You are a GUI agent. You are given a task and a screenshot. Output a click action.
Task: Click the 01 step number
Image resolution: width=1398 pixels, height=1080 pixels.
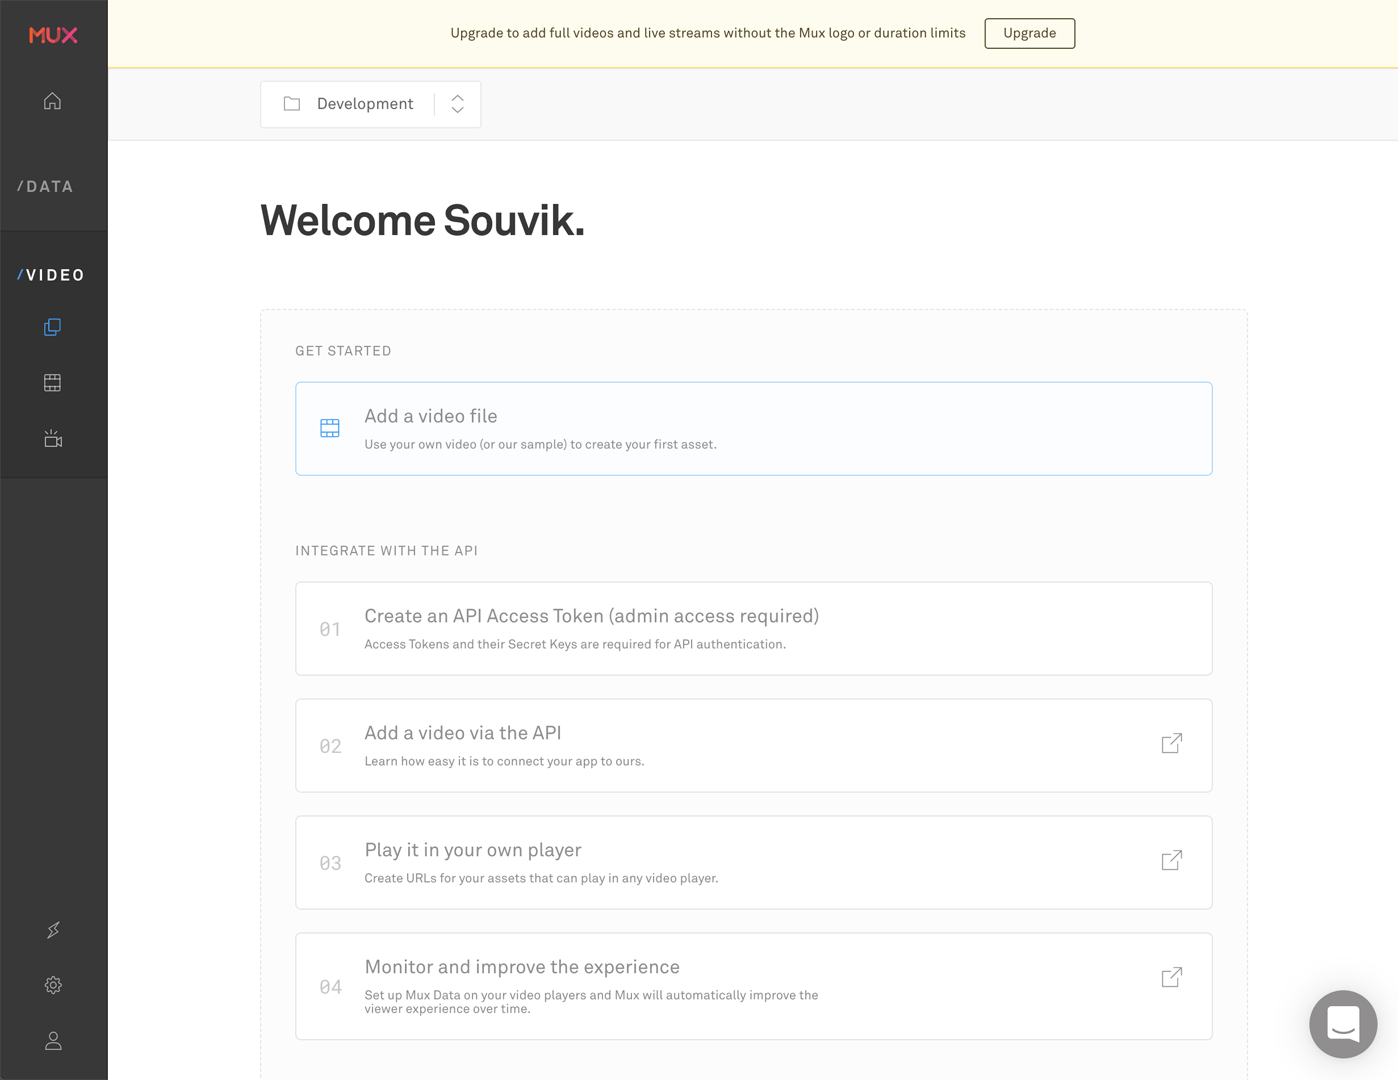[330, 629]
